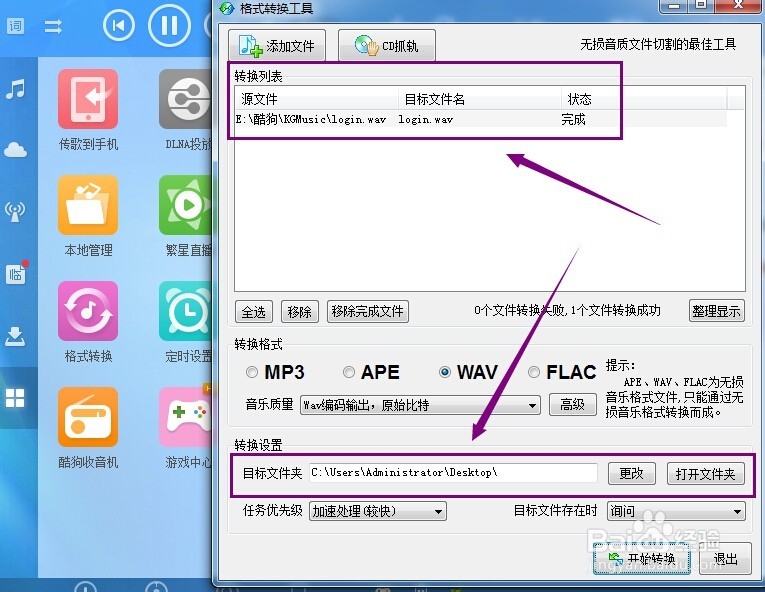Screen dimensions: 765x592
Task: Open the cloud music section in sidebar
Action: click(x=15, y=149)
